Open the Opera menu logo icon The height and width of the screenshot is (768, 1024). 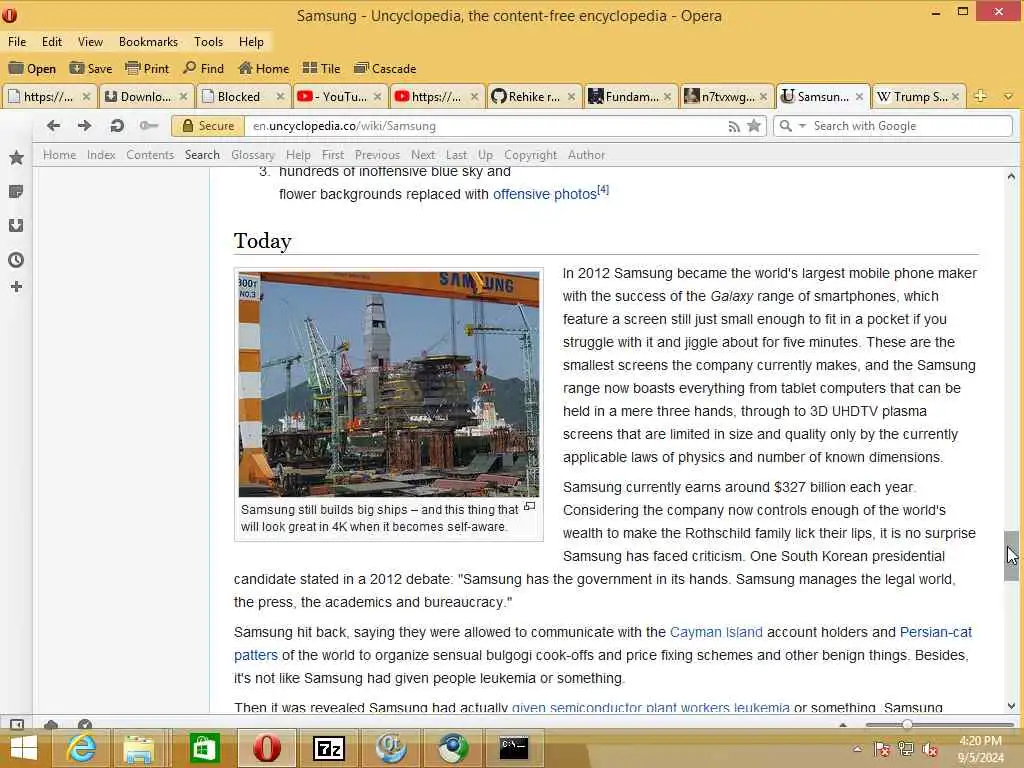[9, 14]
